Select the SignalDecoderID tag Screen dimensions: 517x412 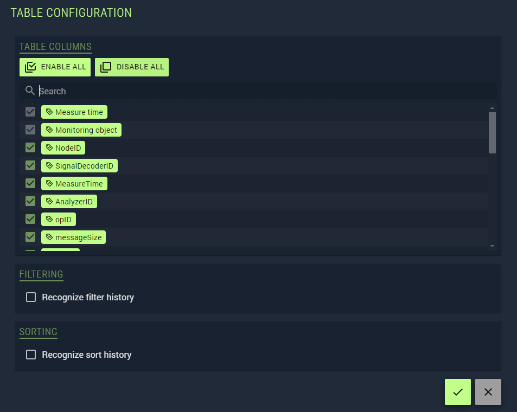point(79,166)
